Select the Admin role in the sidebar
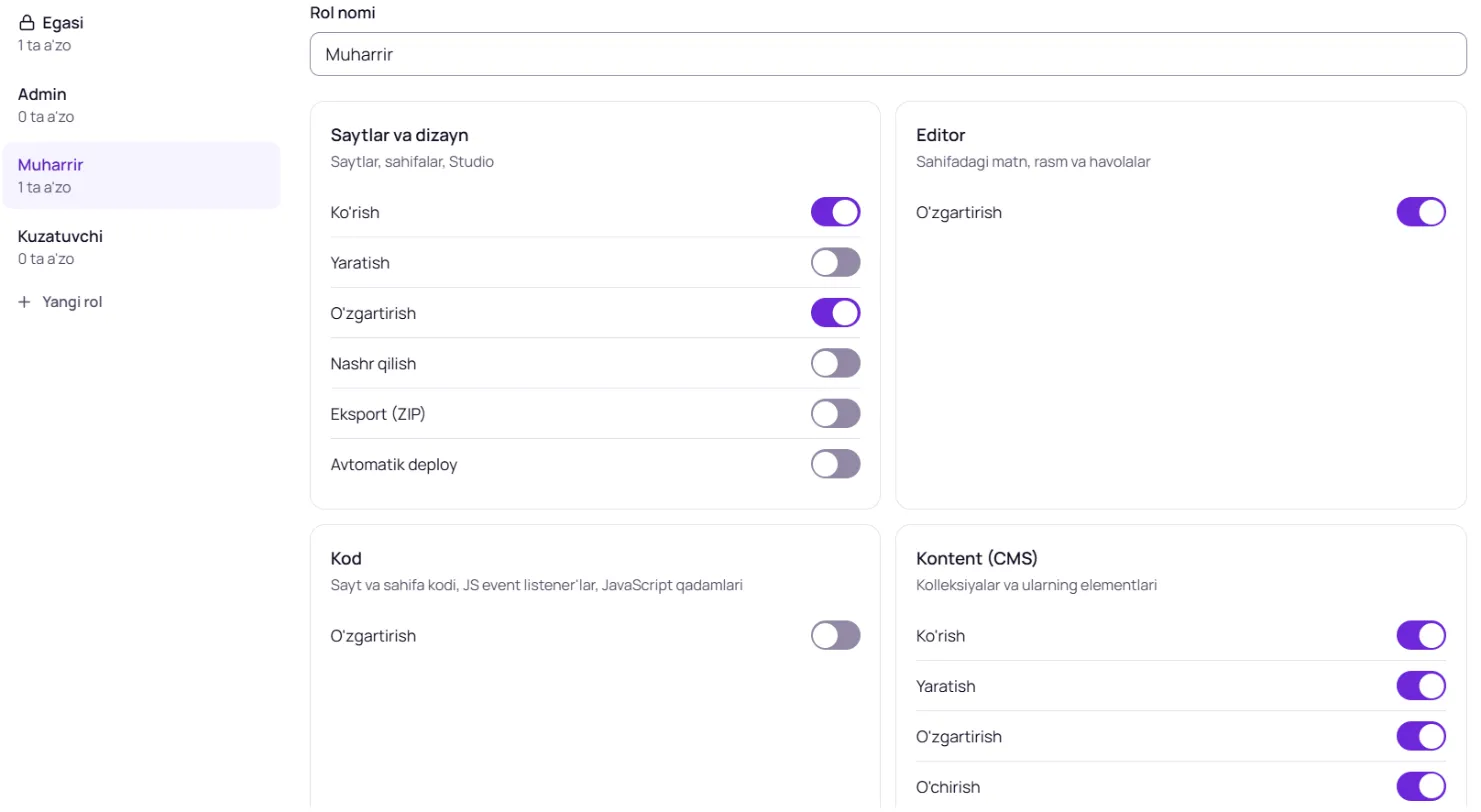1481x812 pixels. click(x=141, y=105)
